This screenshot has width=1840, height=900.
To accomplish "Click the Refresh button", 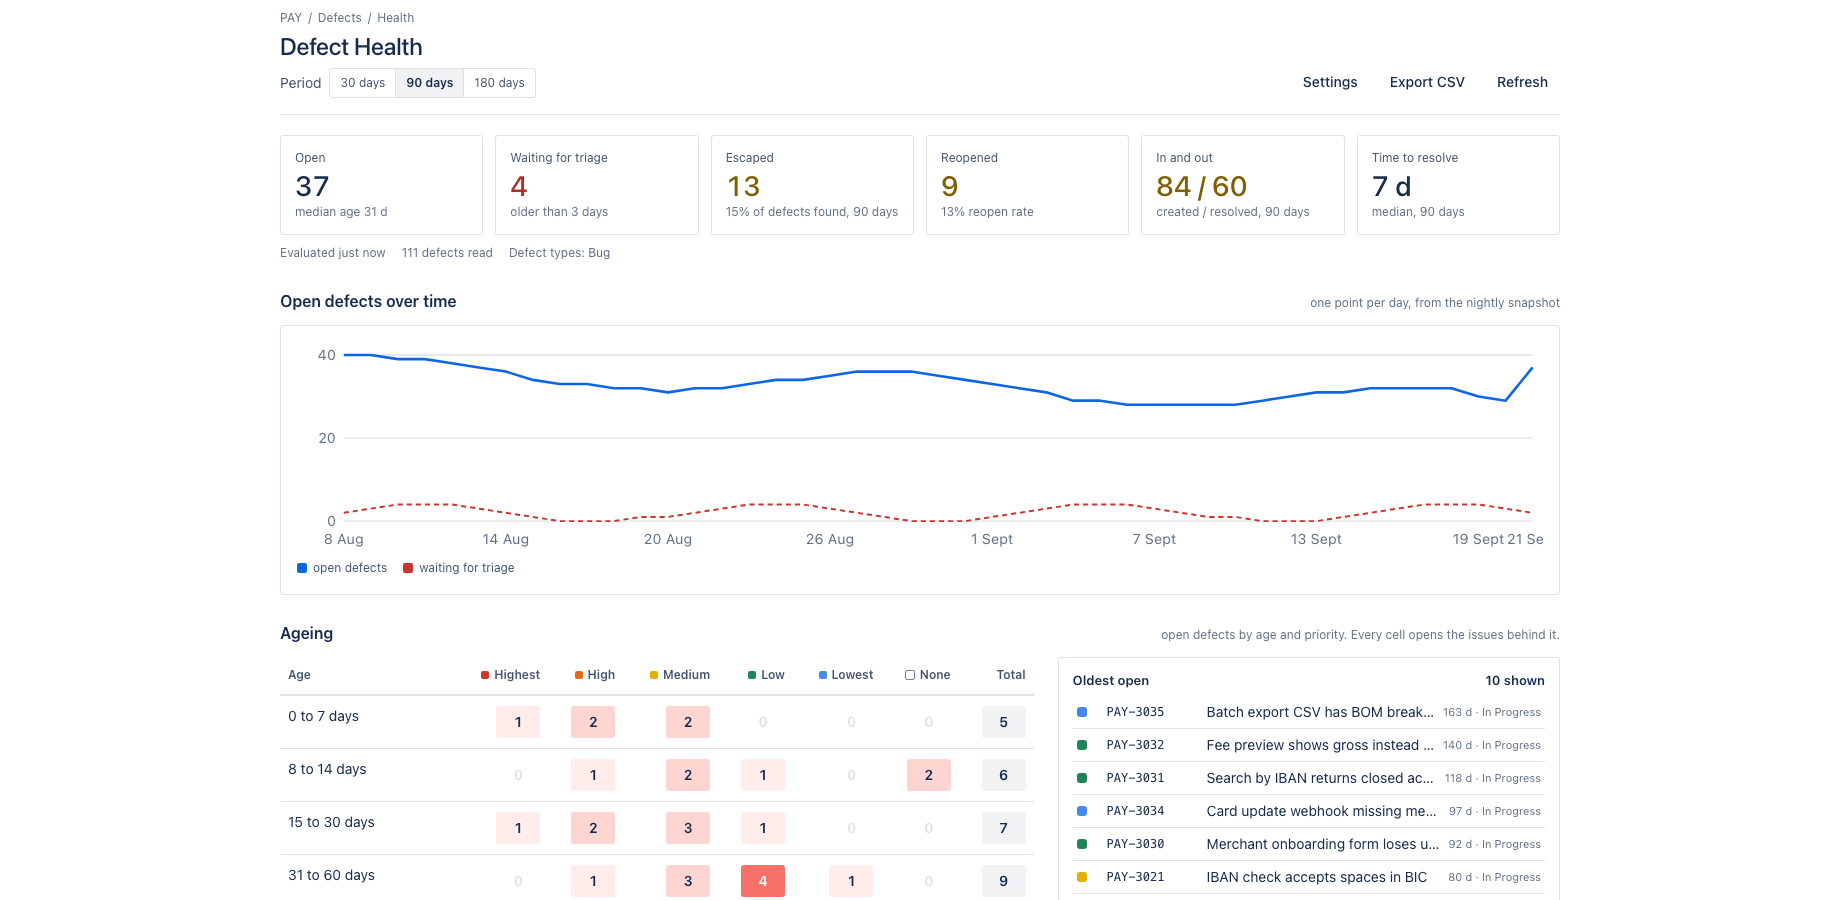I will [x=1522, y=82].
